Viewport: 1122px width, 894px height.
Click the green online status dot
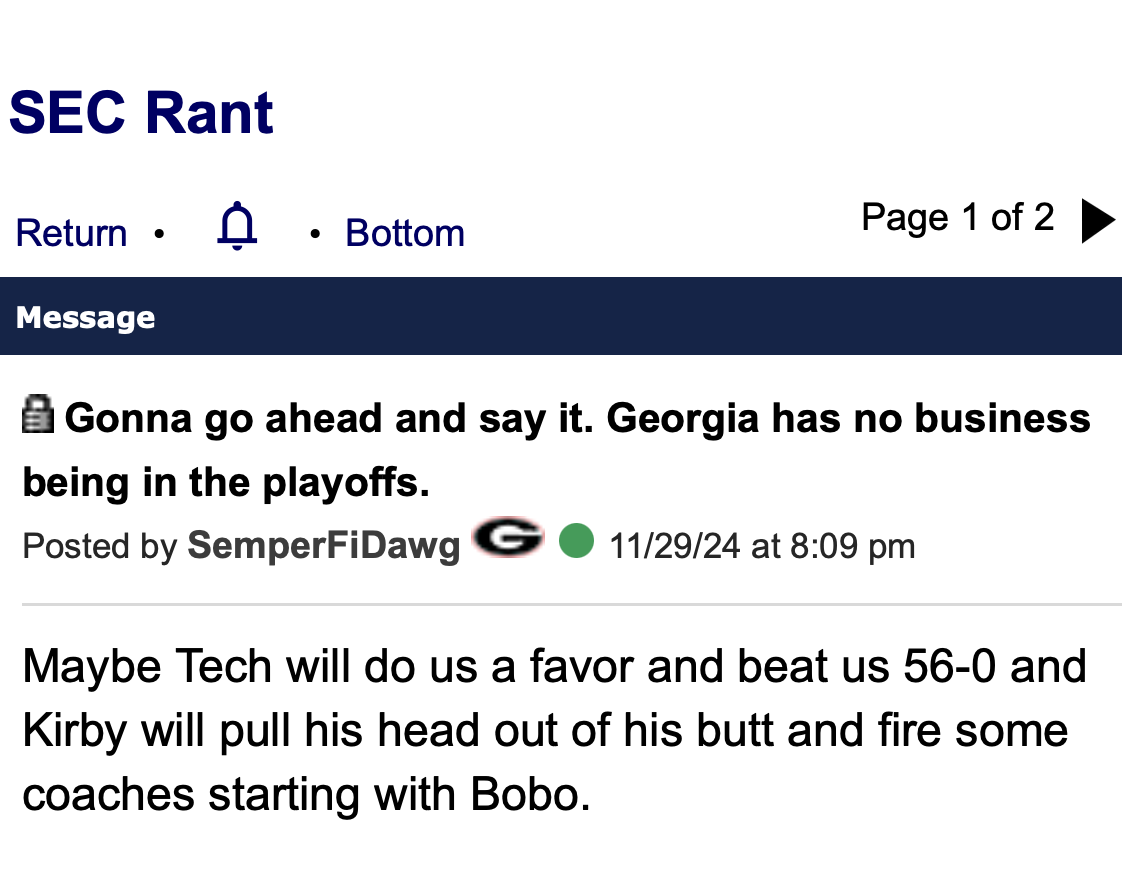click(x=576, y=541)
